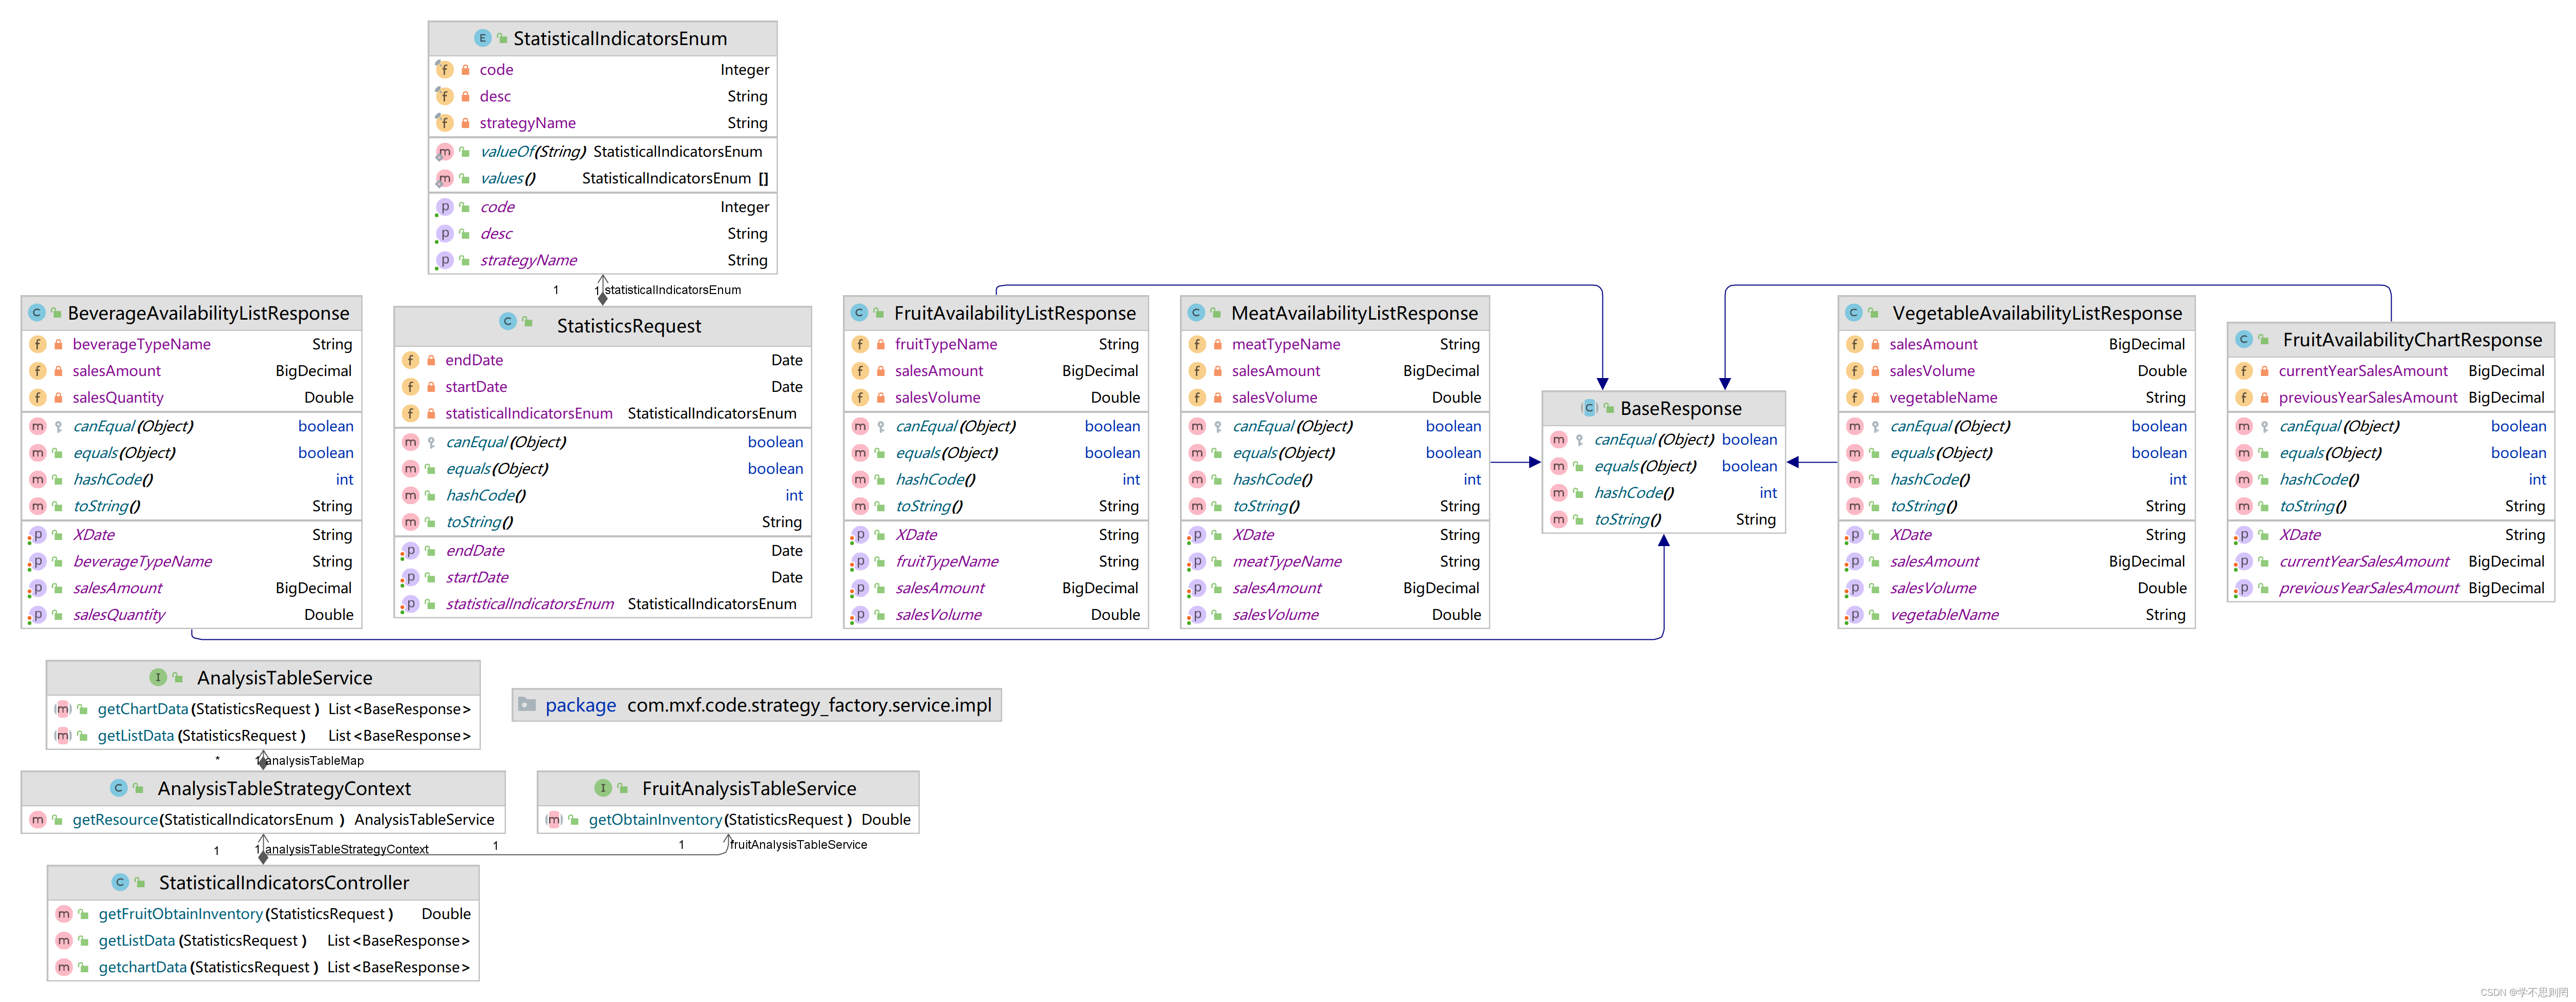
Task: Click the method icon of getResource
Action: click(38, 820)
